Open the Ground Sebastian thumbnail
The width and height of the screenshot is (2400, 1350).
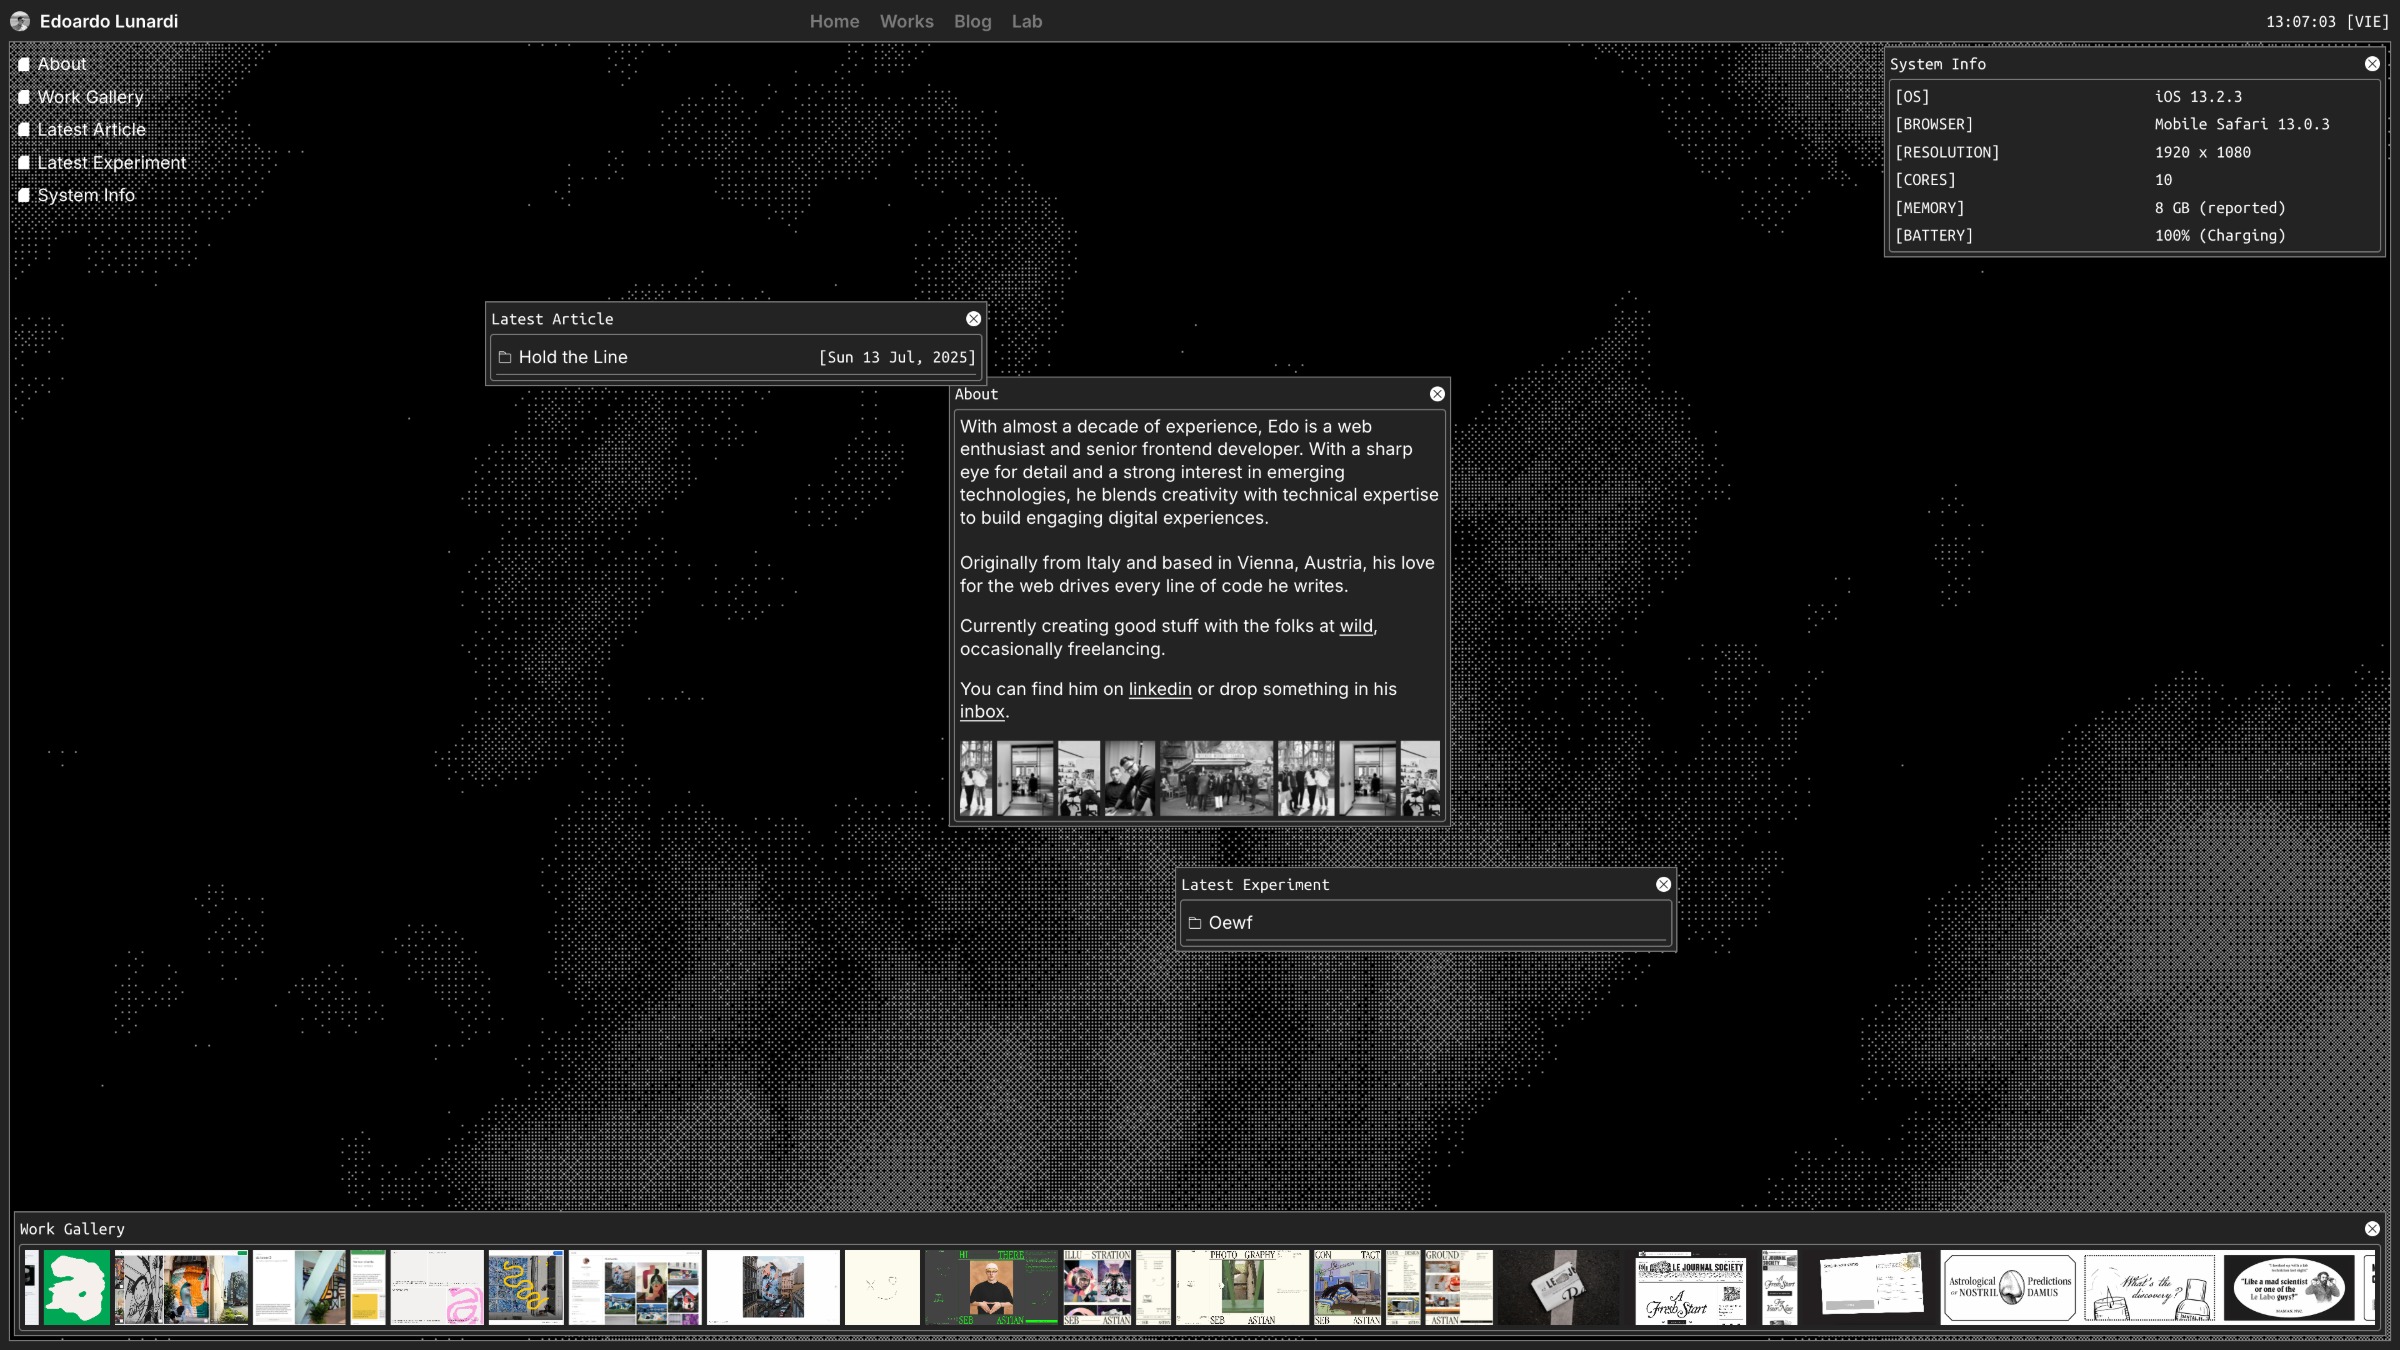(x=1458, y=1287)
